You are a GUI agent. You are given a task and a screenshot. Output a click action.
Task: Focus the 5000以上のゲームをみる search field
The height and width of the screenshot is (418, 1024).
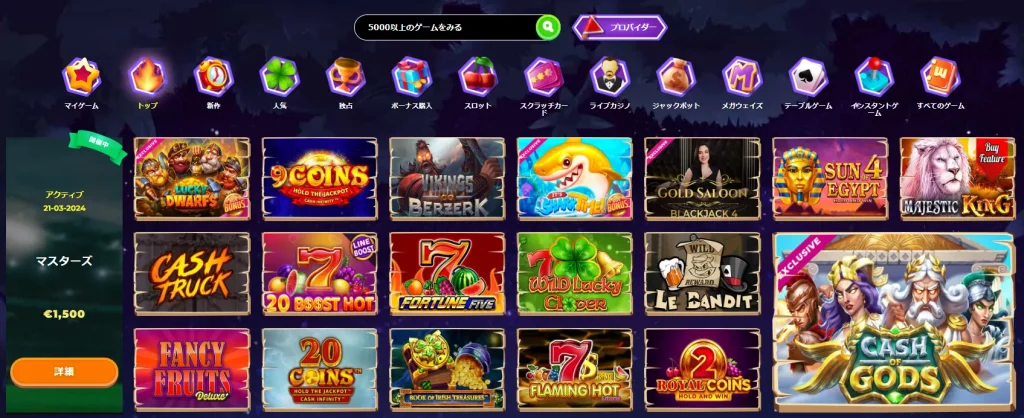(x=445, y=27)
